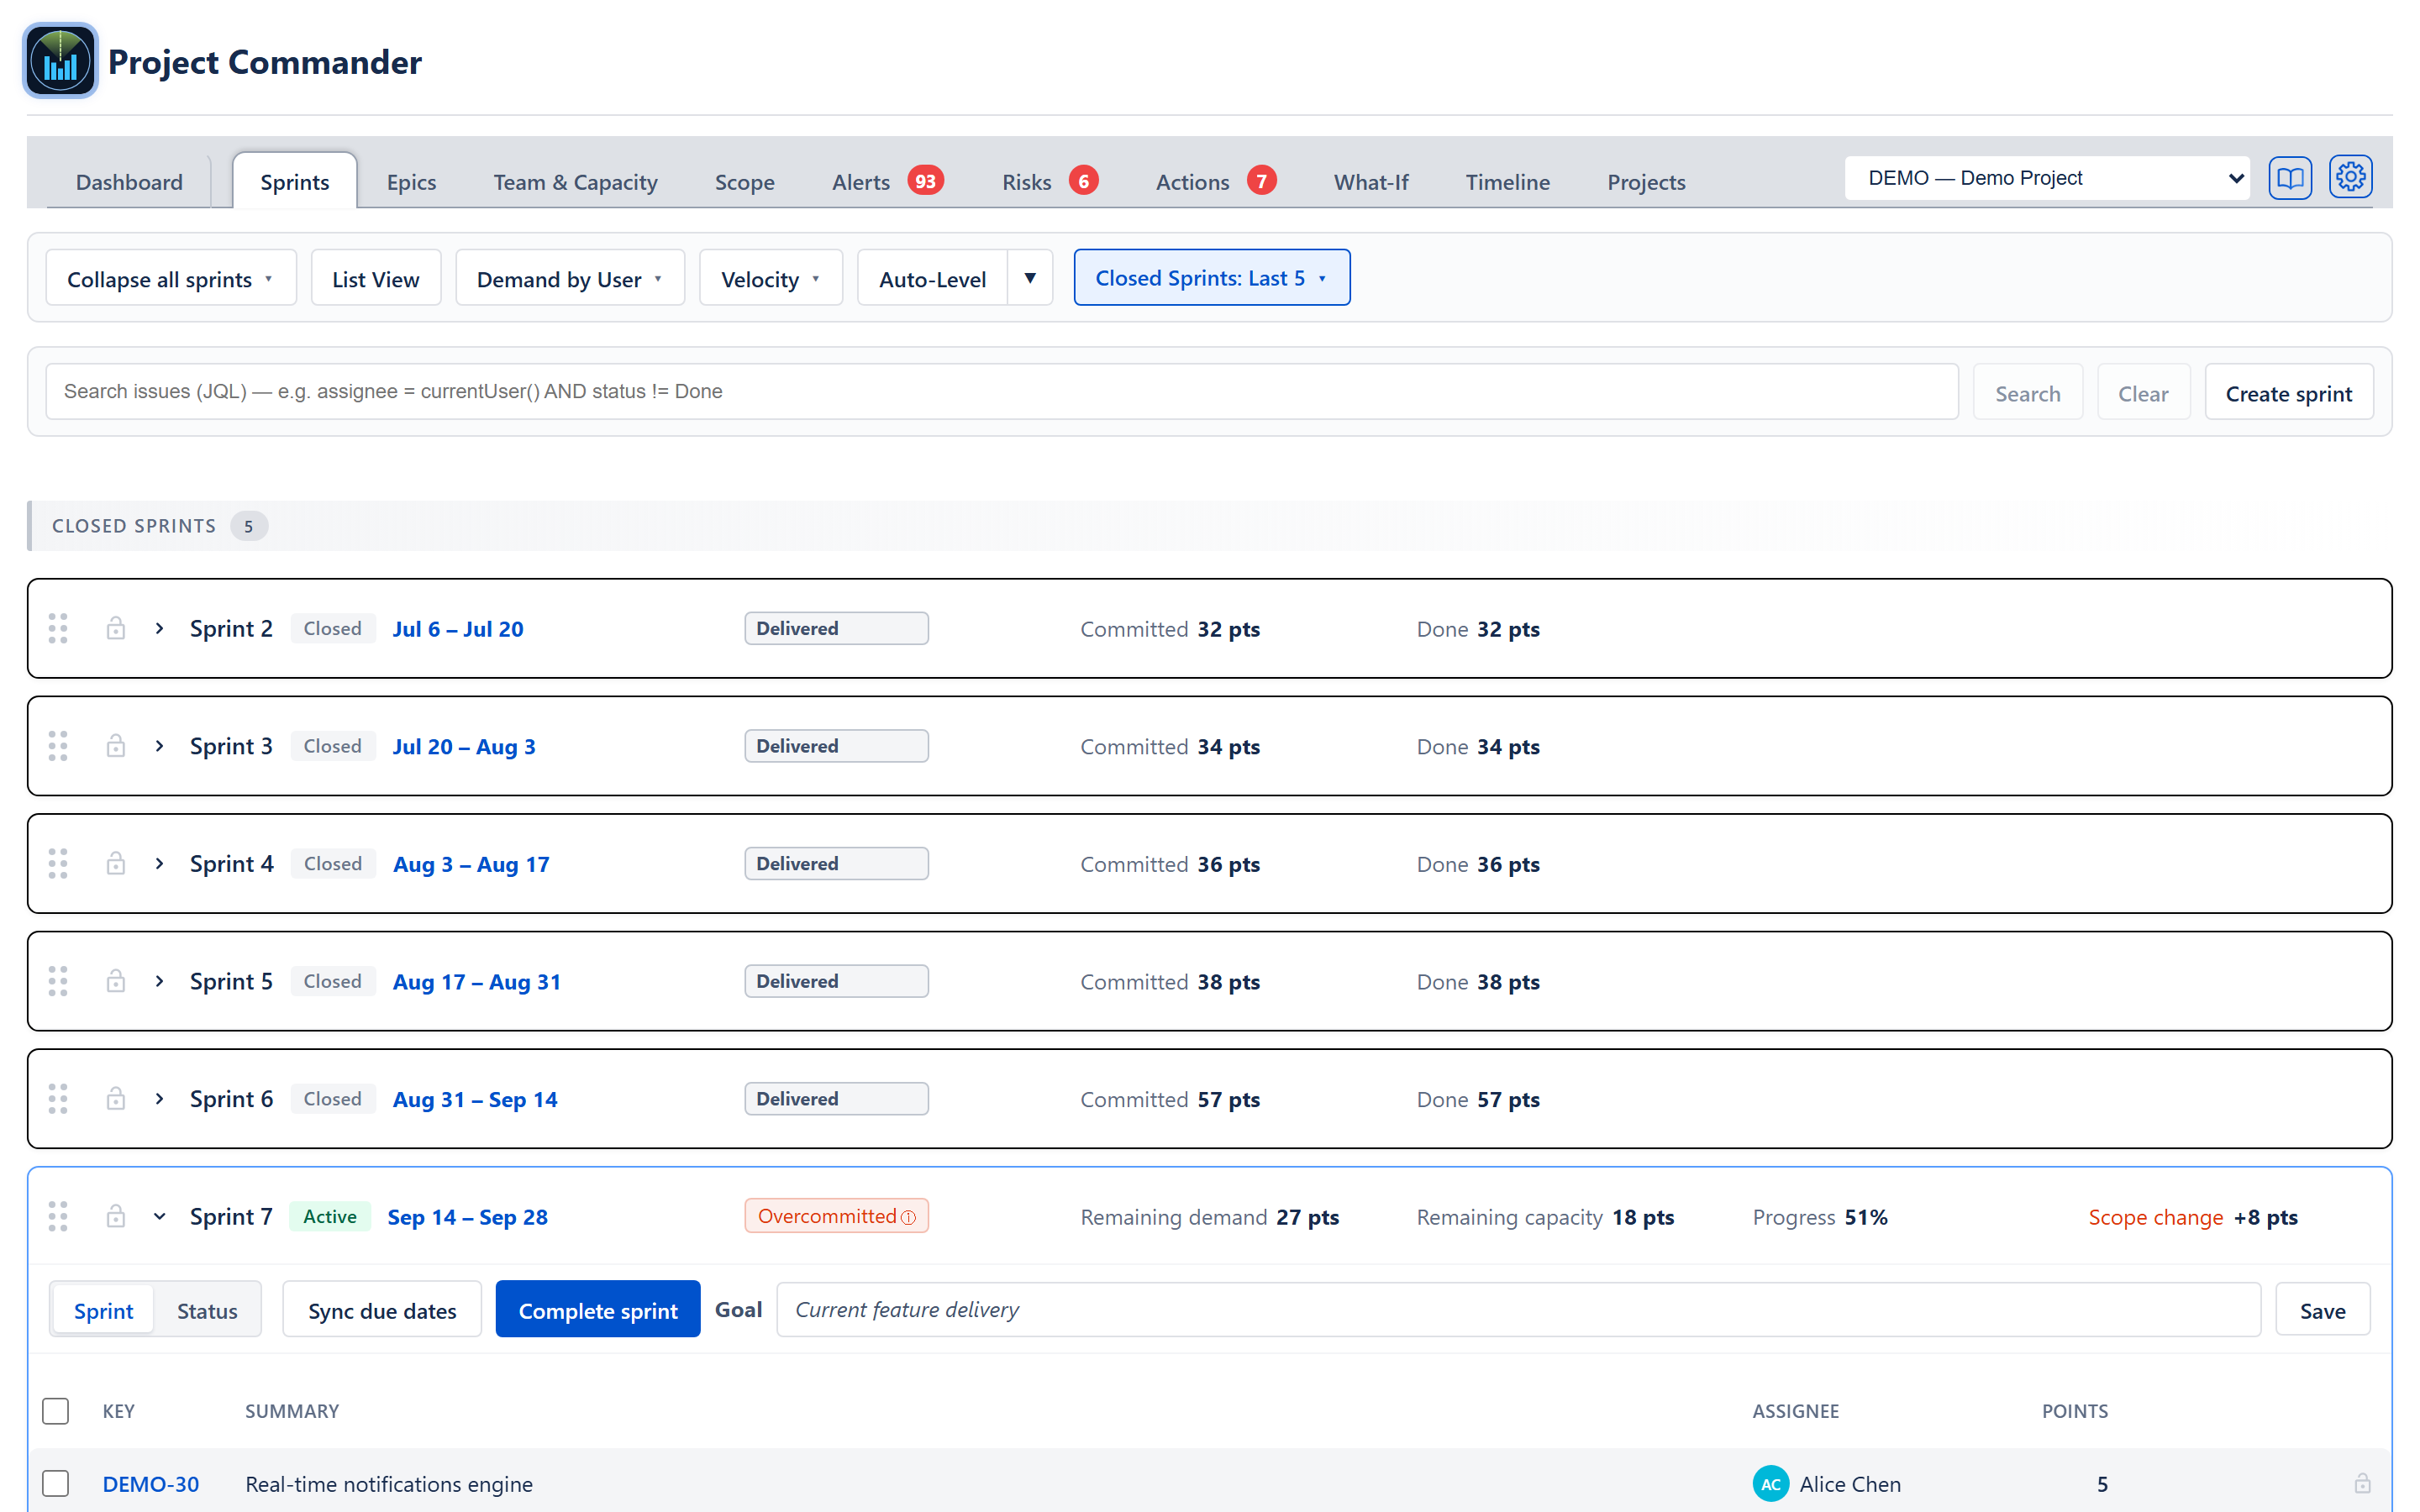Open the DEMO — Demo Project selector
The height and width of the screenshot is (1512, 2420).
click(2047, 178)
